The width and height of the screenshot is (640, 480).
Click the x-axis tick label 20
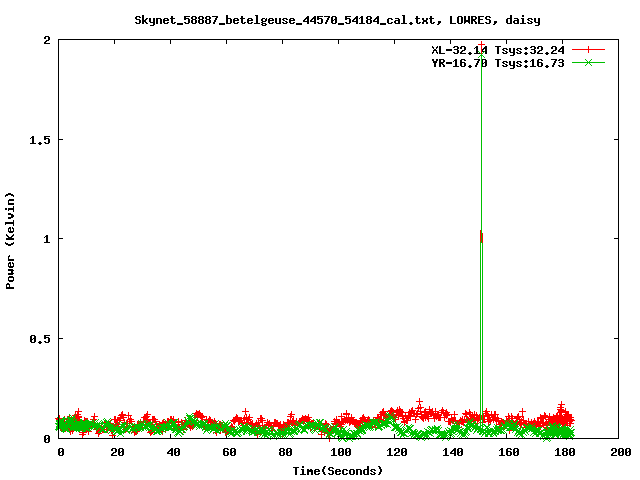(x=117, y=452)
